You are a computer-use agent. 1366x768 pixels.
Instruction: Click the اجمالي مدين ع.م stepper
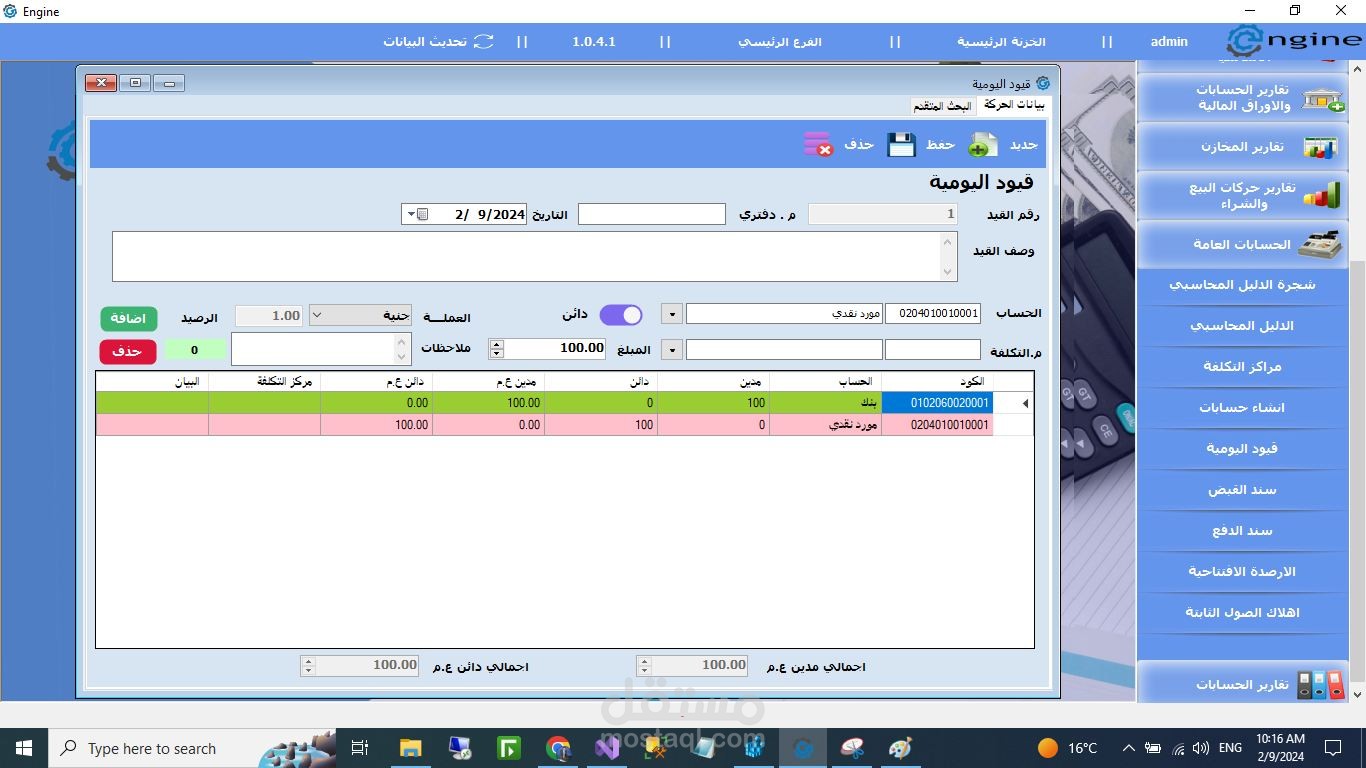[x=644, y=665]
